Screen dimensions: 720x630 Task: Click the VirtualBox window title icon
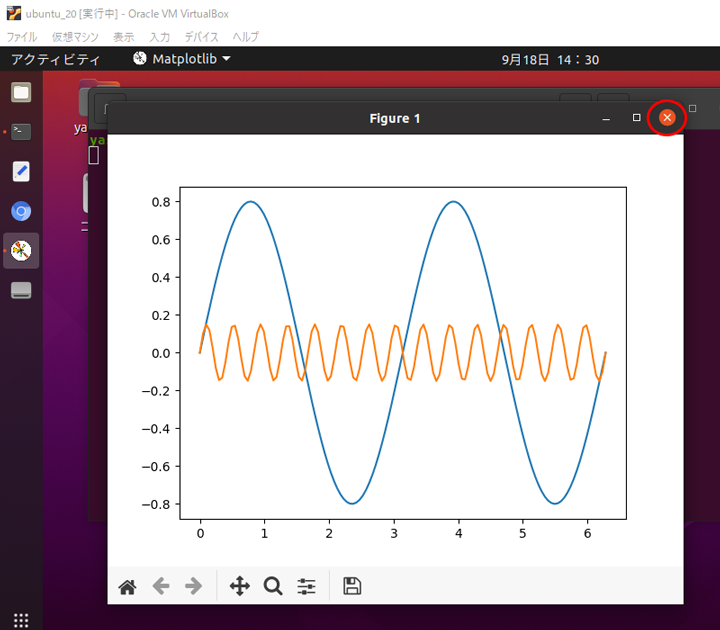coord(14,13)
